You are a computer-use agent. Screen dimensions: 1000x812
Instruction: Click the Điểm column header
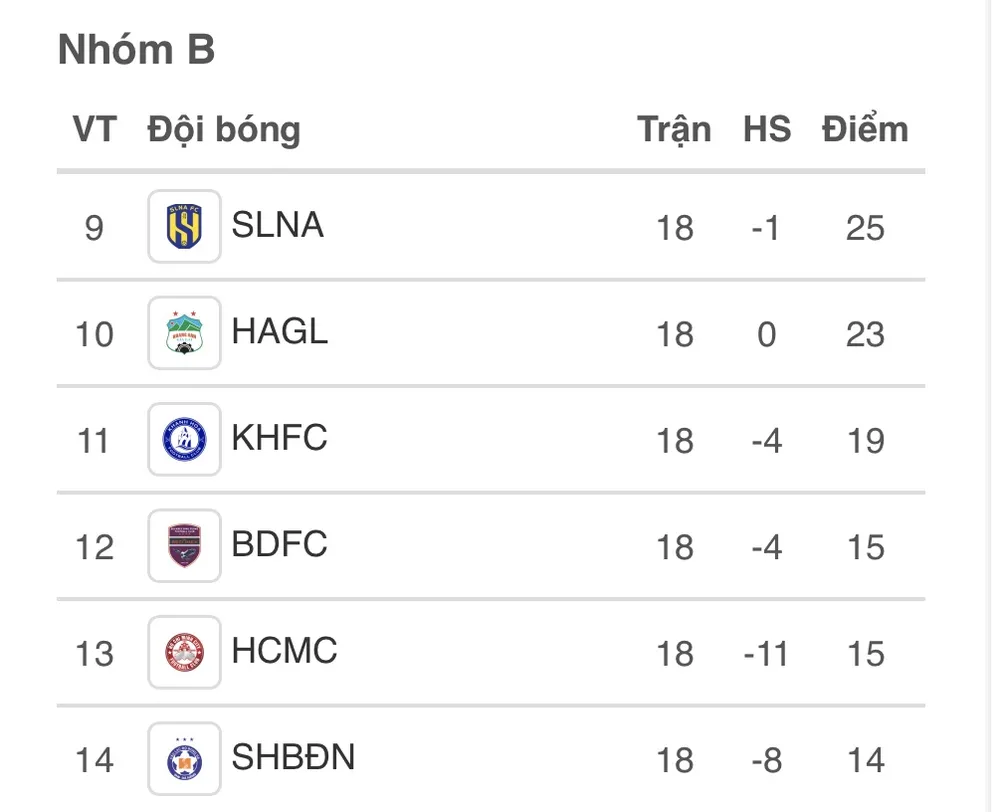pyautogui.click(x=865, y=130)
